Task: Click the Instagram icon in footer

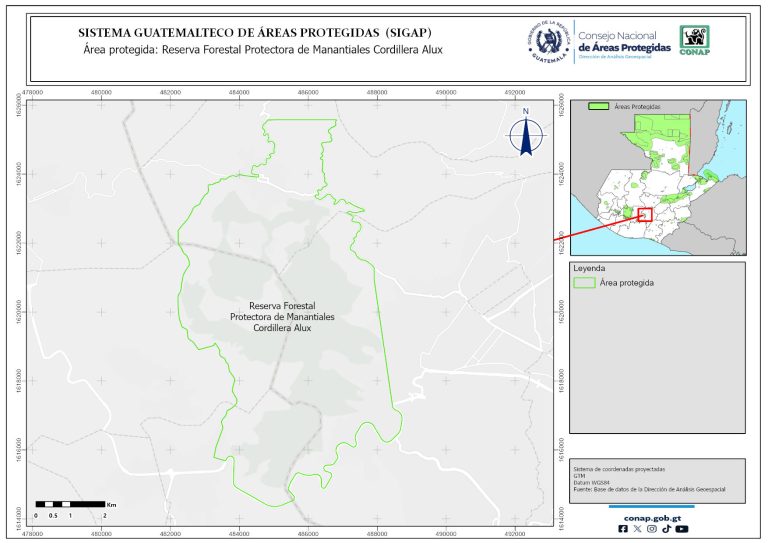Action: coord(652,529)
